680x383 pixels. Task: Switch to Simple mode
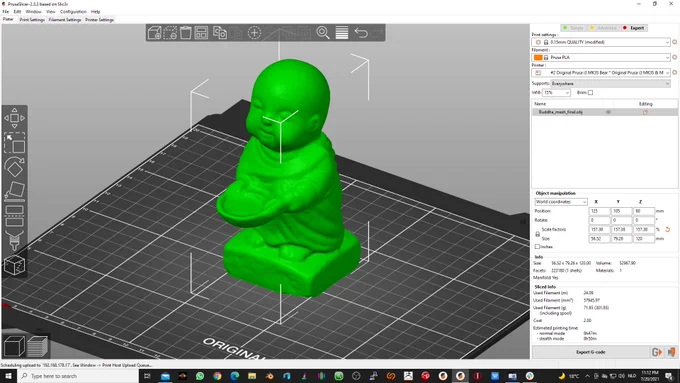(x=573, y=28)
